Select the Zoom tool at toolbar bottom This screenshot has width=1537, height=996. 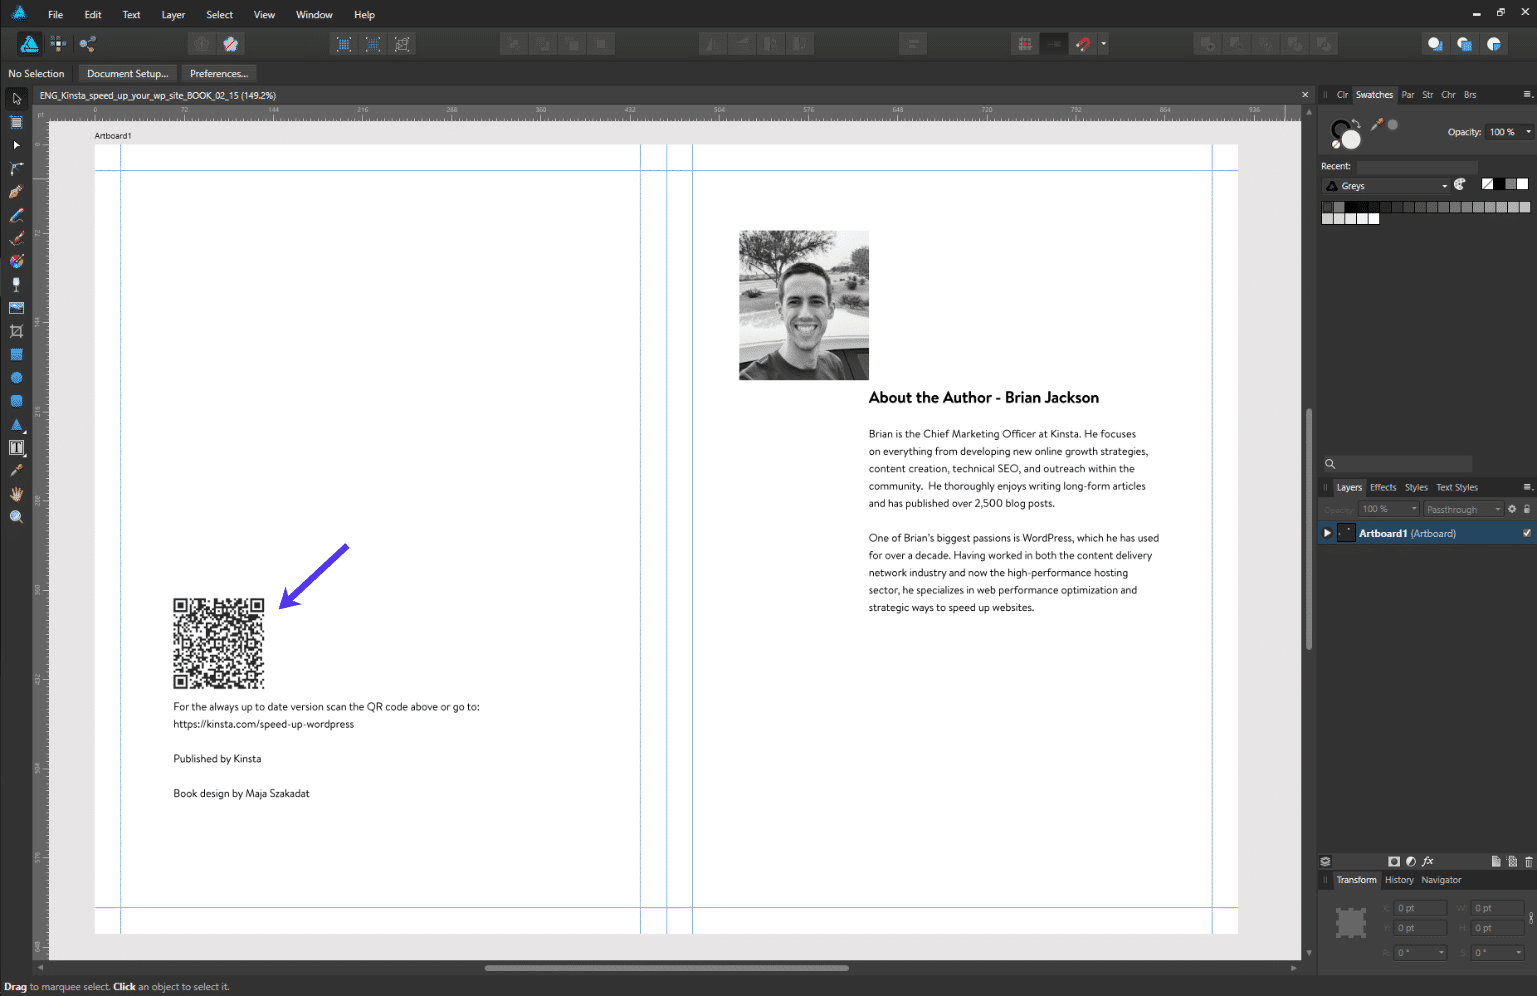coord(16,516)
